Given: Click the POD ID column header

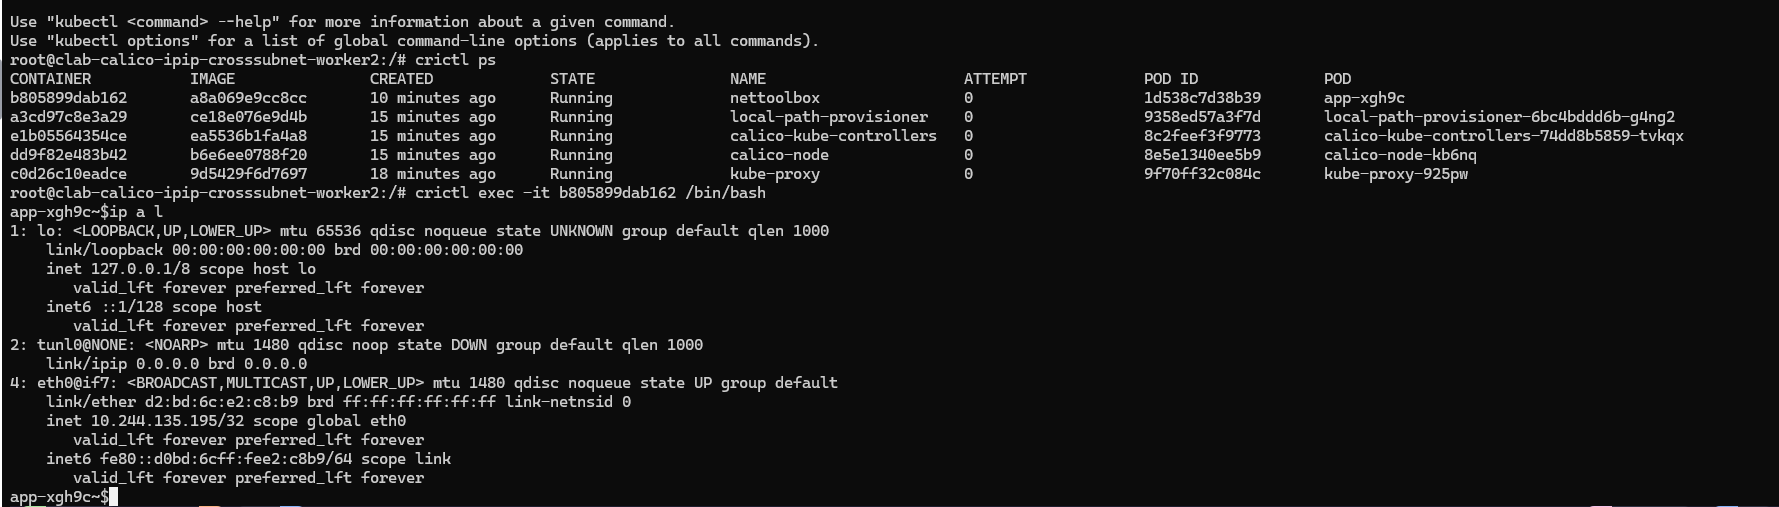Looking at the screenshot, I should [1171, 79].
